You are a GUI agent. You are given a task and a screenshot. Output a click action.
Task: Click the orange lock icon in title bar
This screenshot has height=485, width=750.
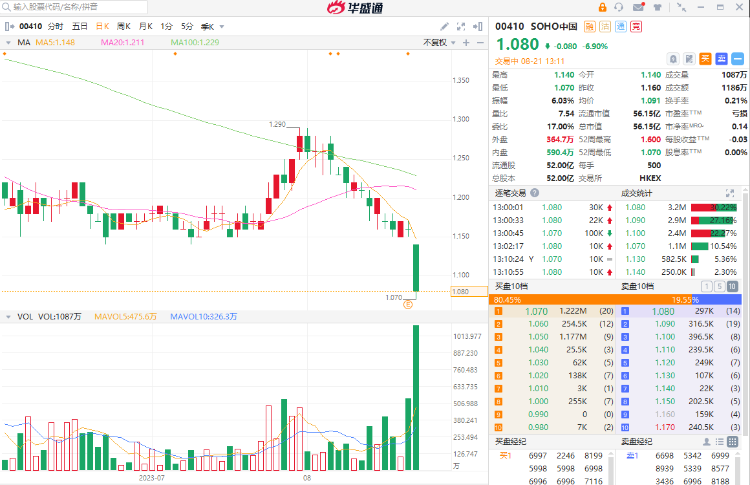tap(602, 7)
